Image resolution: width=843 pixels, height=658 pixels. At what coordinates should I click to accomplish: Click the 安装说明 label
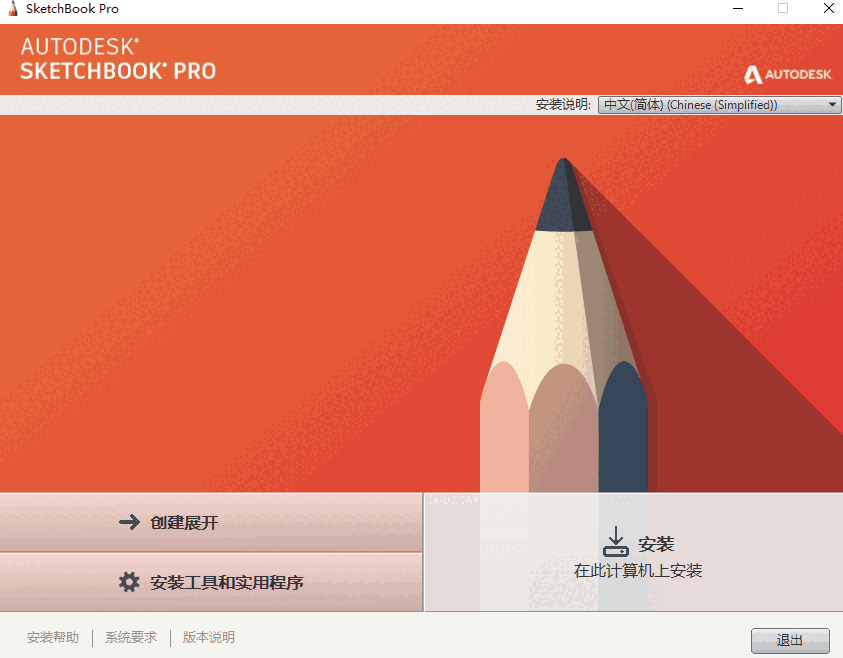tap(563, 104)
